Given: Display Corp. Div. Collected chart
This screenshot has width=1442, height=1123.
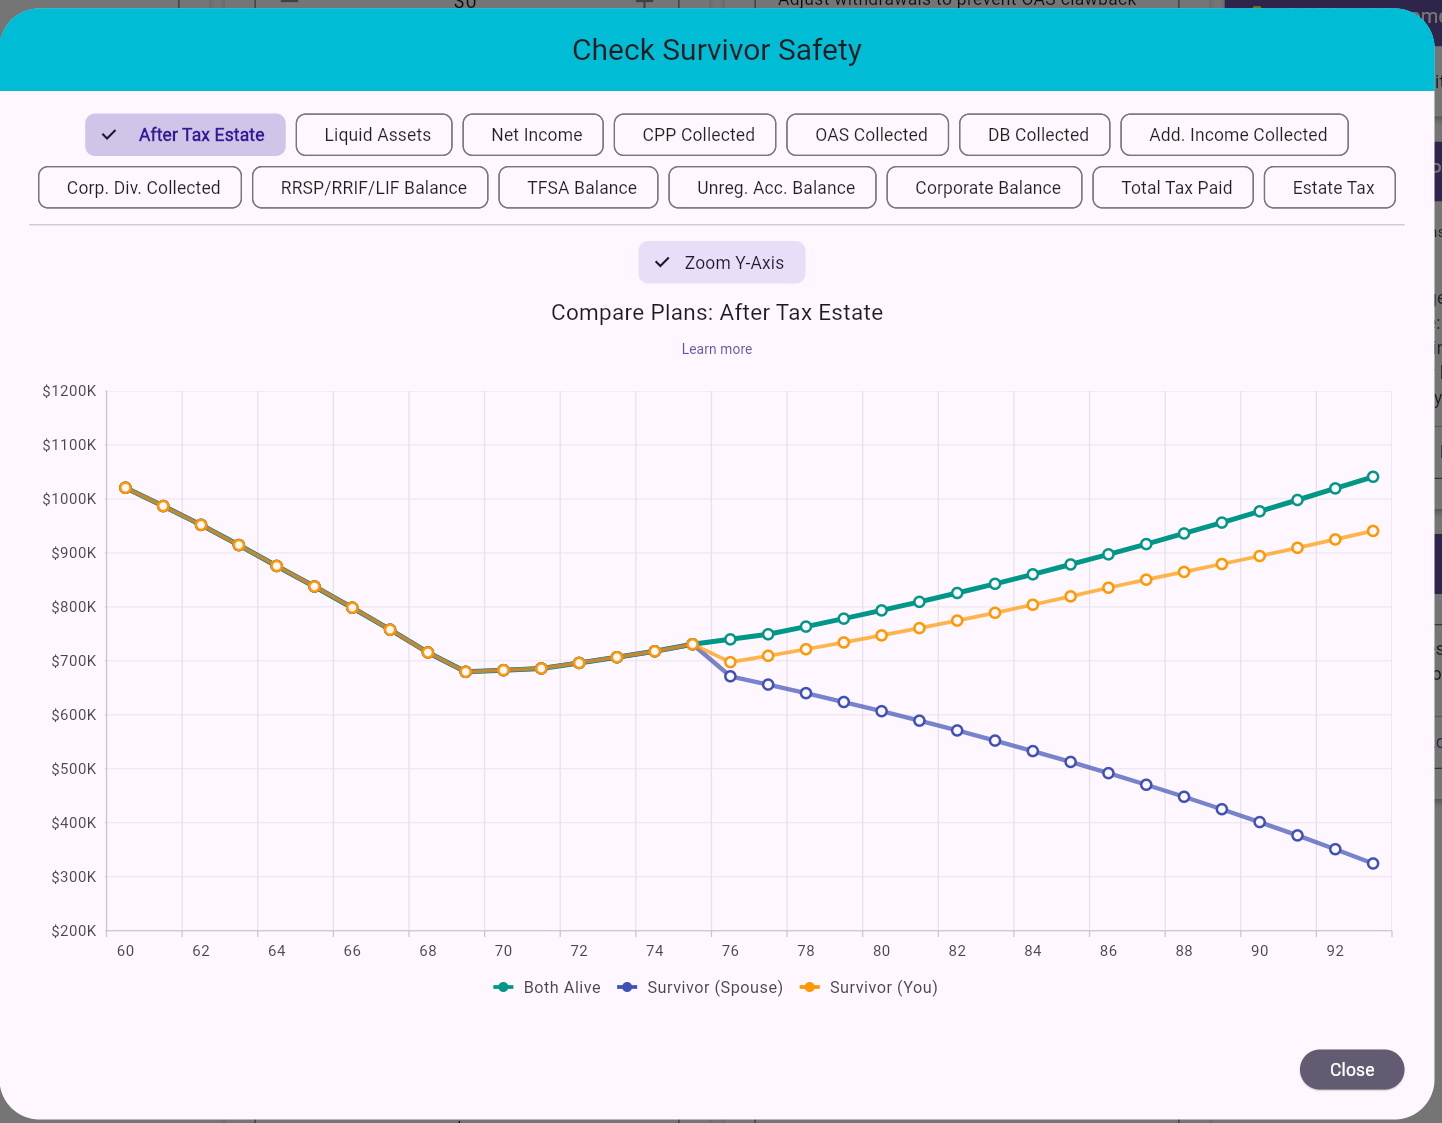Looking at the screenshot, I should point(139,187).
